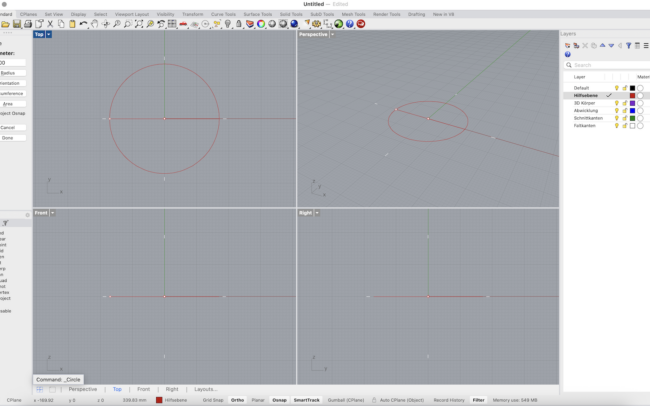Image resolution: width=650 pixels, height=406 pixels.
Task: Move the layer up with the blue up arrow
Action: pyautogui.click(x=602, y=46)
